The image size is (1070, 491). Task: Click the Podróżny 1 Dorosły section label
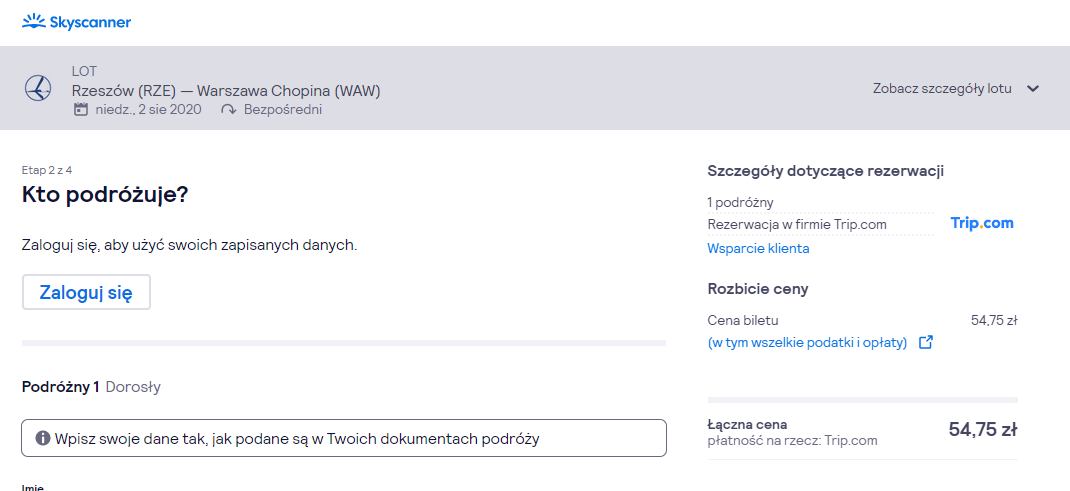tap(91, 387)
